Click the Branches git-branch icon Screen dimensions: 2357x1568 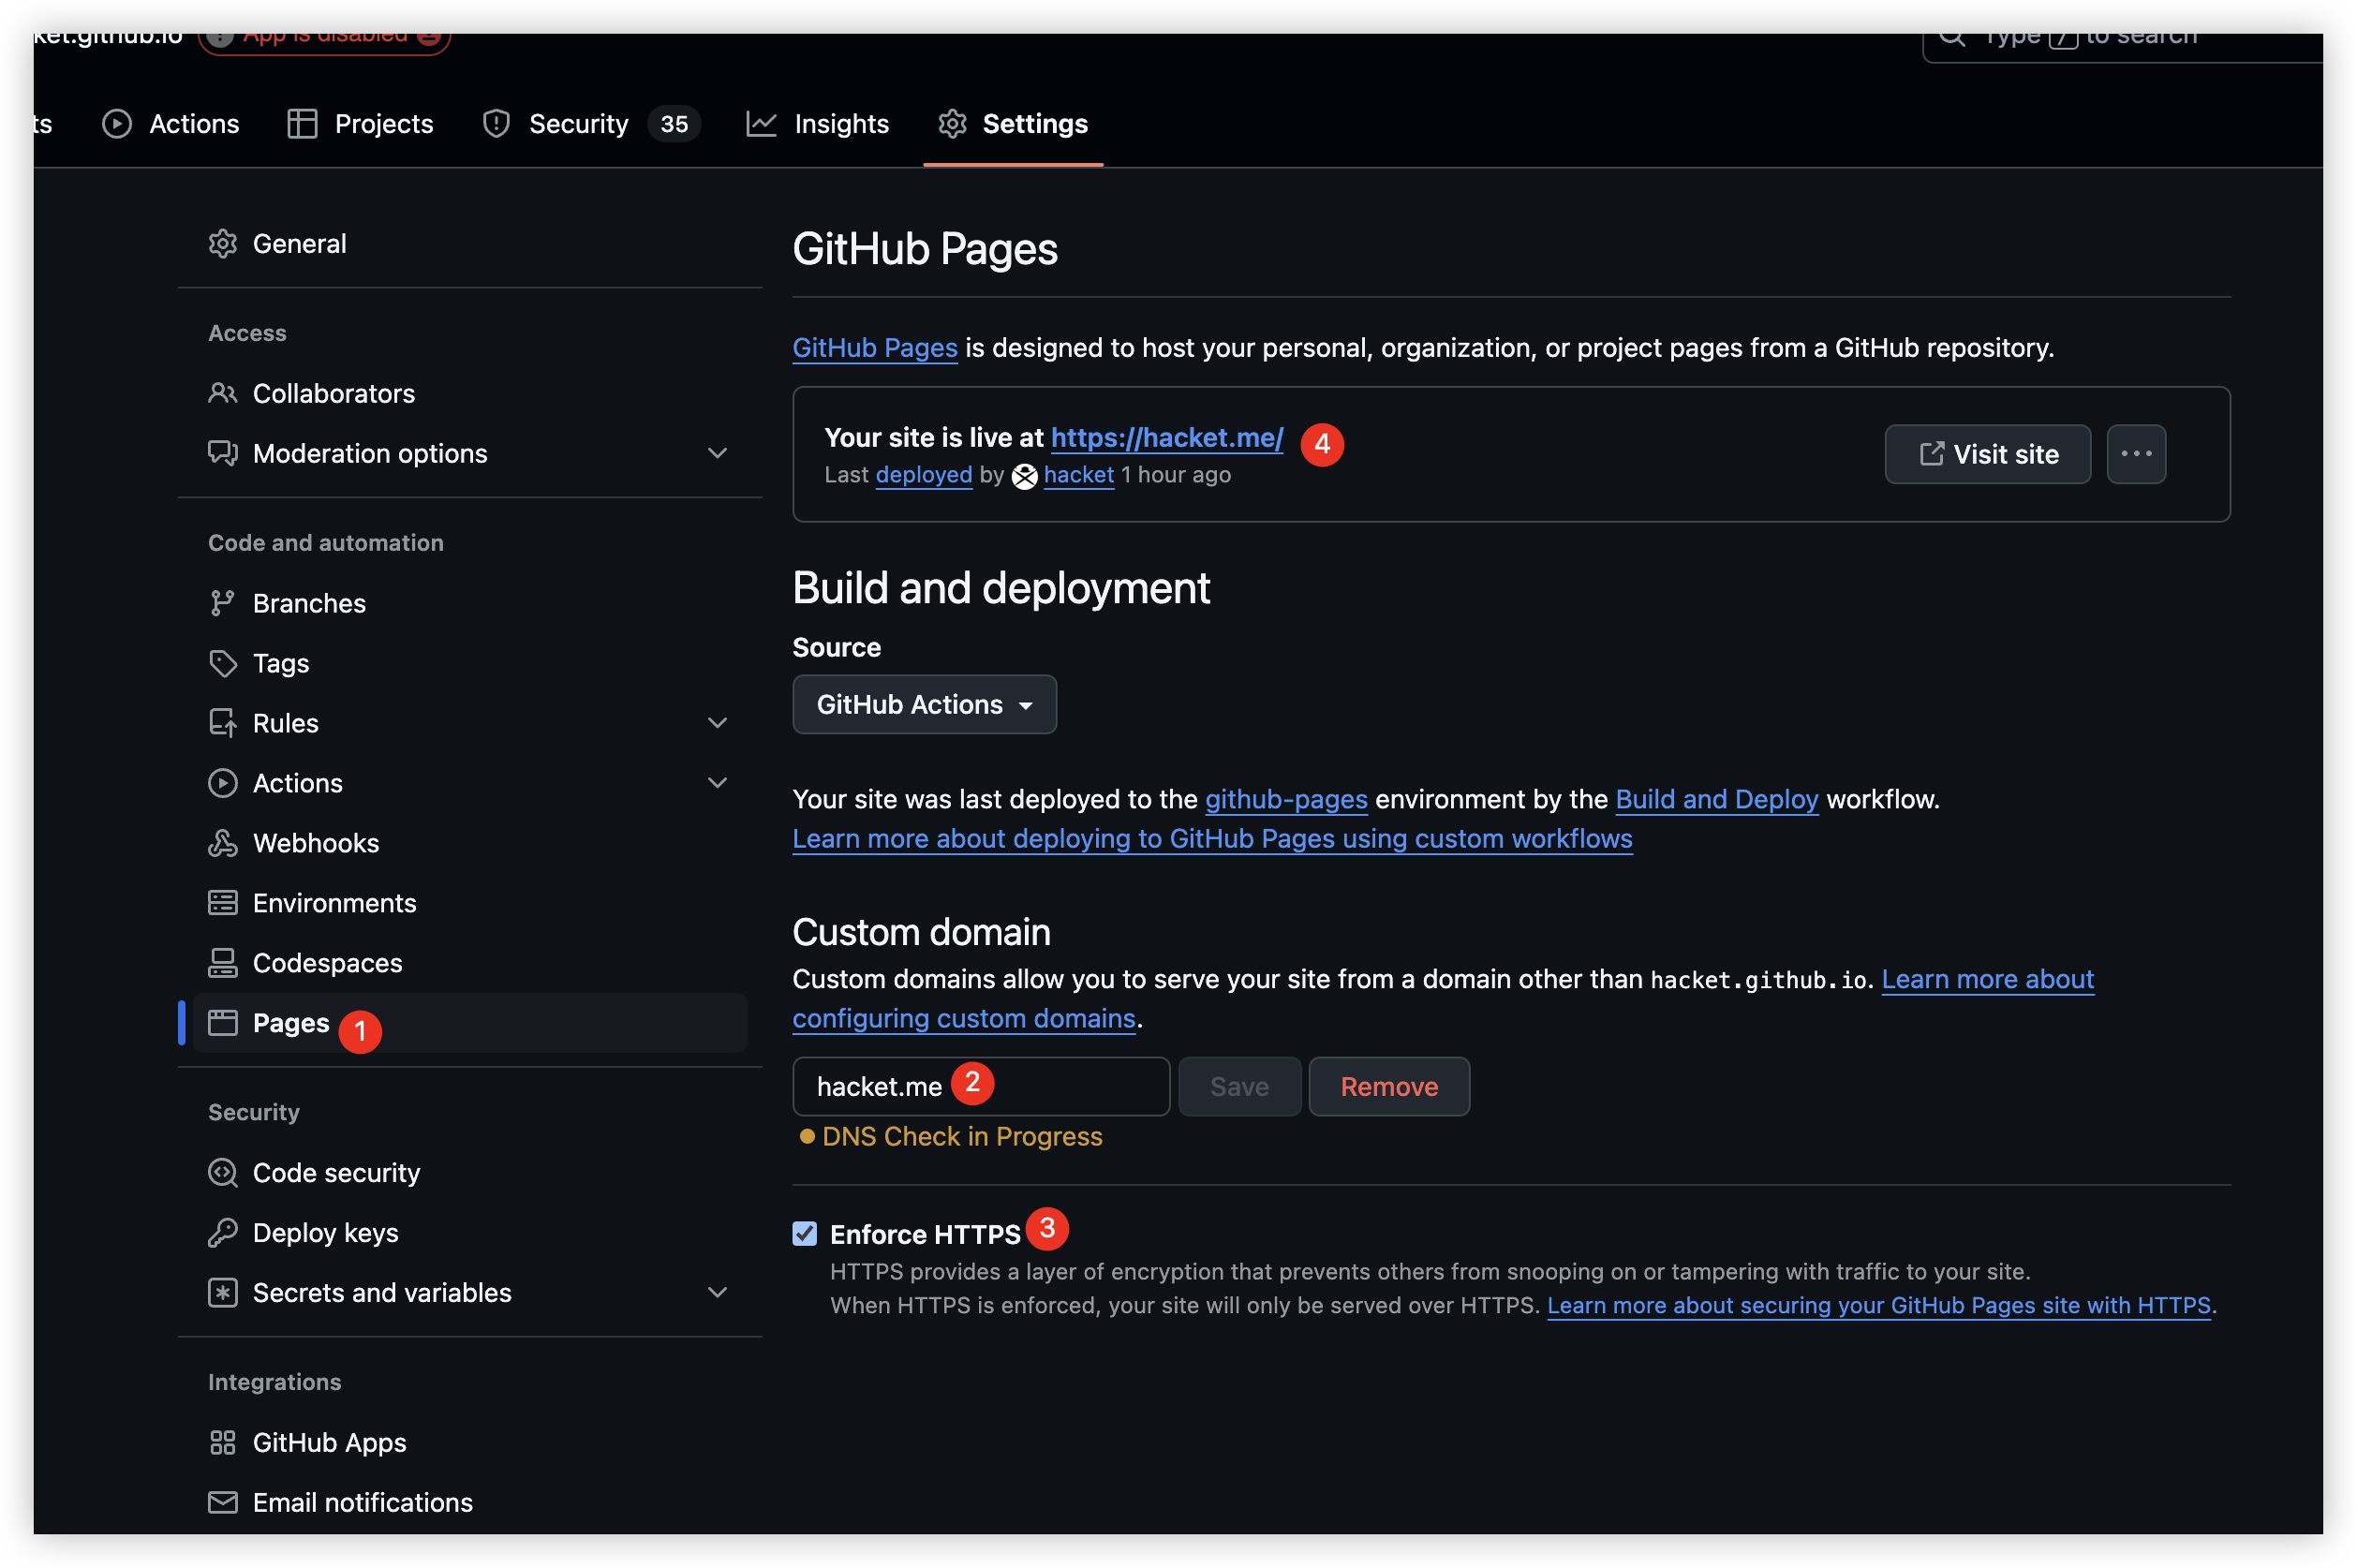coord(222,603)
